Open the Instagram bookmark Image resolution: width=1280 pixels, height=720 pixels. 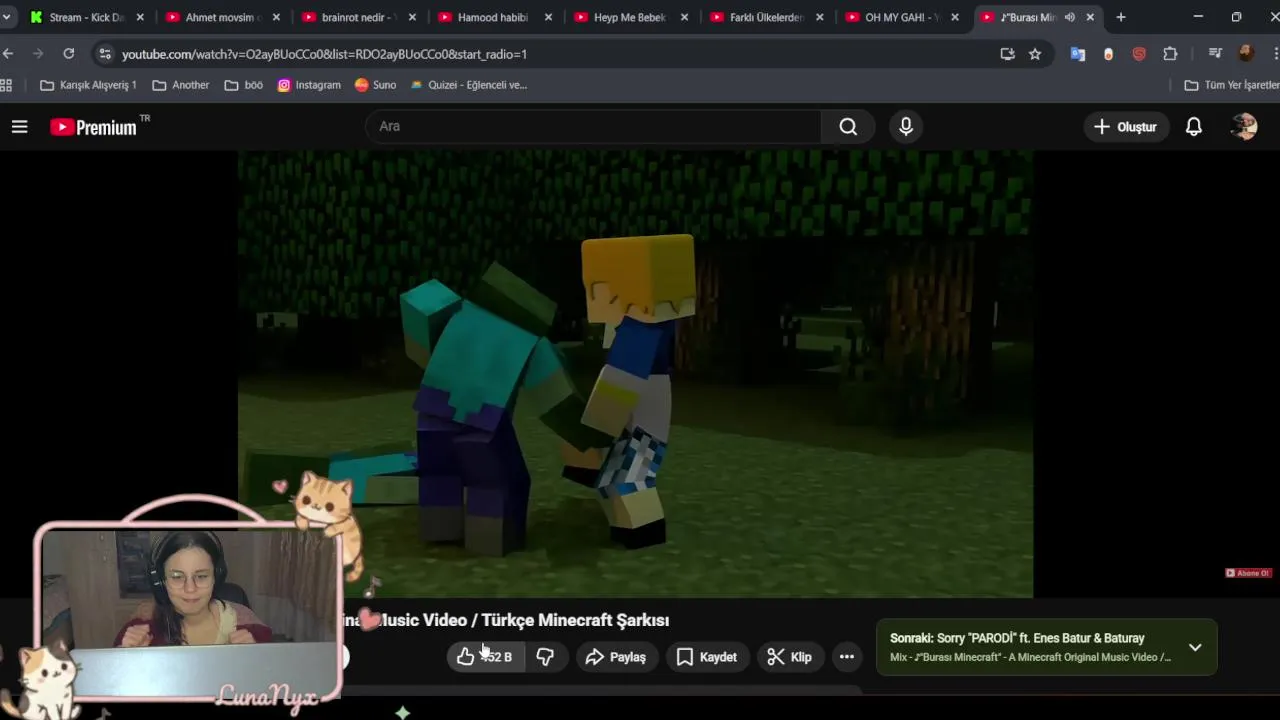(309, 85)
